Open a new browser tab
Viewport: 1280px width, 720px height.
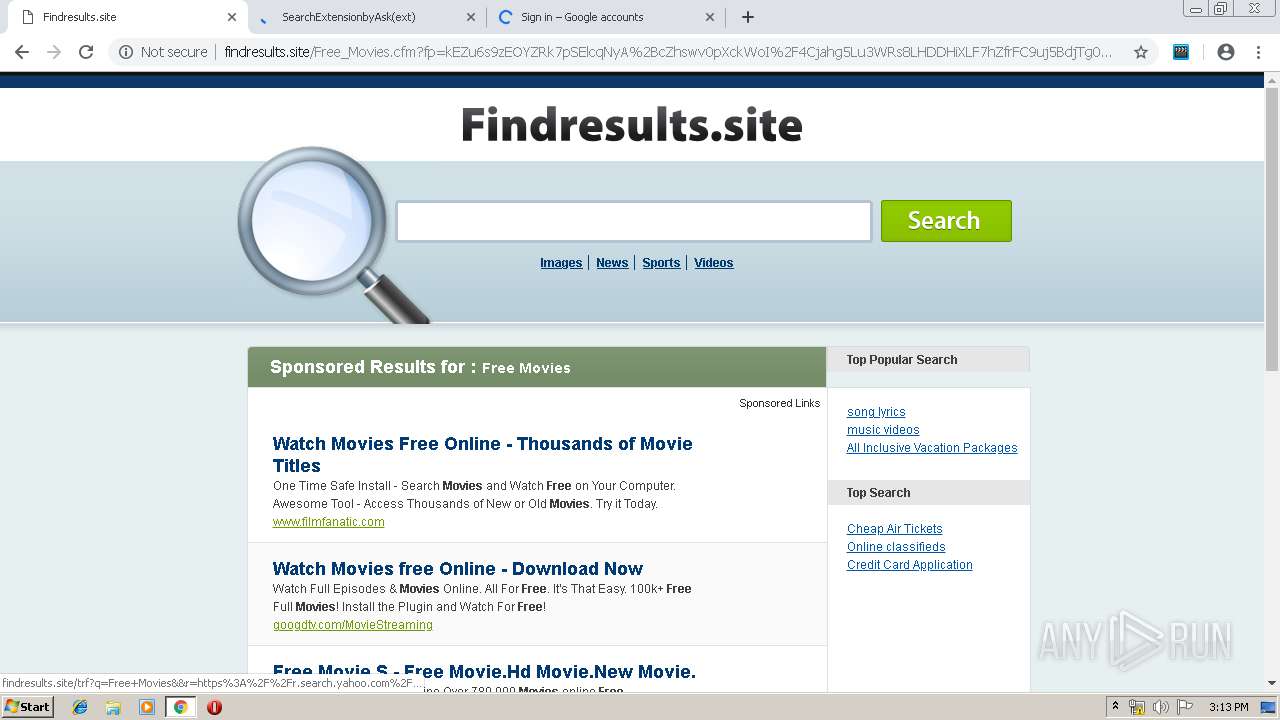point(748,17)
